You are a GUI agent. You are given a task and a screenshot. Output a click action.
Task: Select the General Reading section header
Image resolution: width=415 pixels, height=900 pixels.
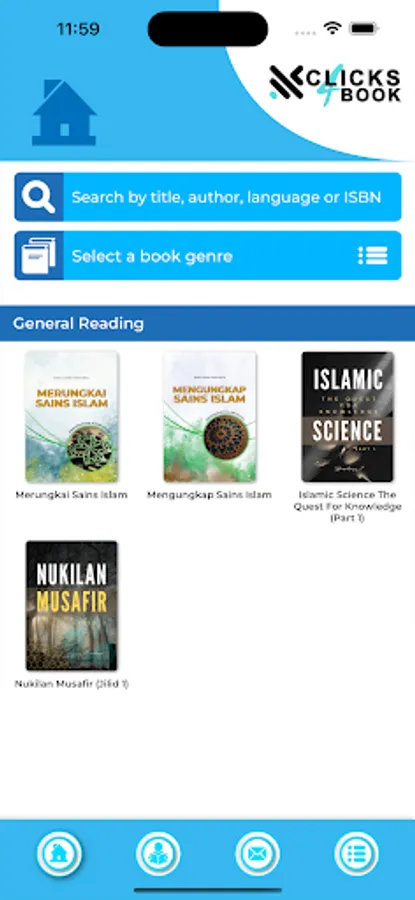(x=207, y=324)
